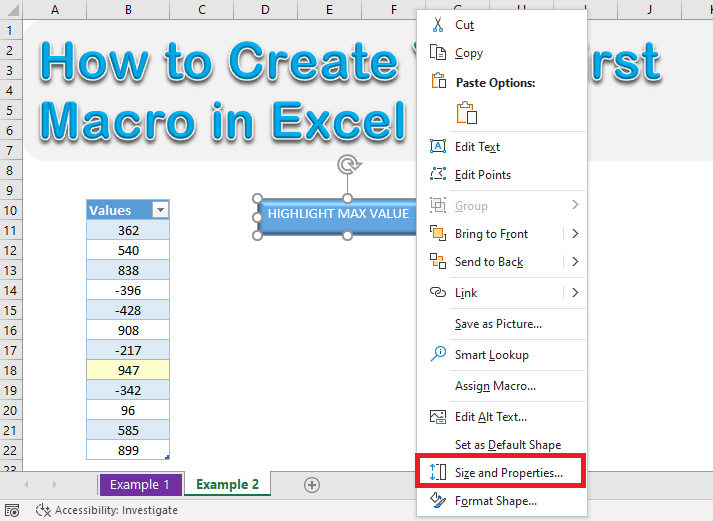713x521 pixels.
Task: Select Smart Lookup menu entry
Action: click(x=502, y=355)
